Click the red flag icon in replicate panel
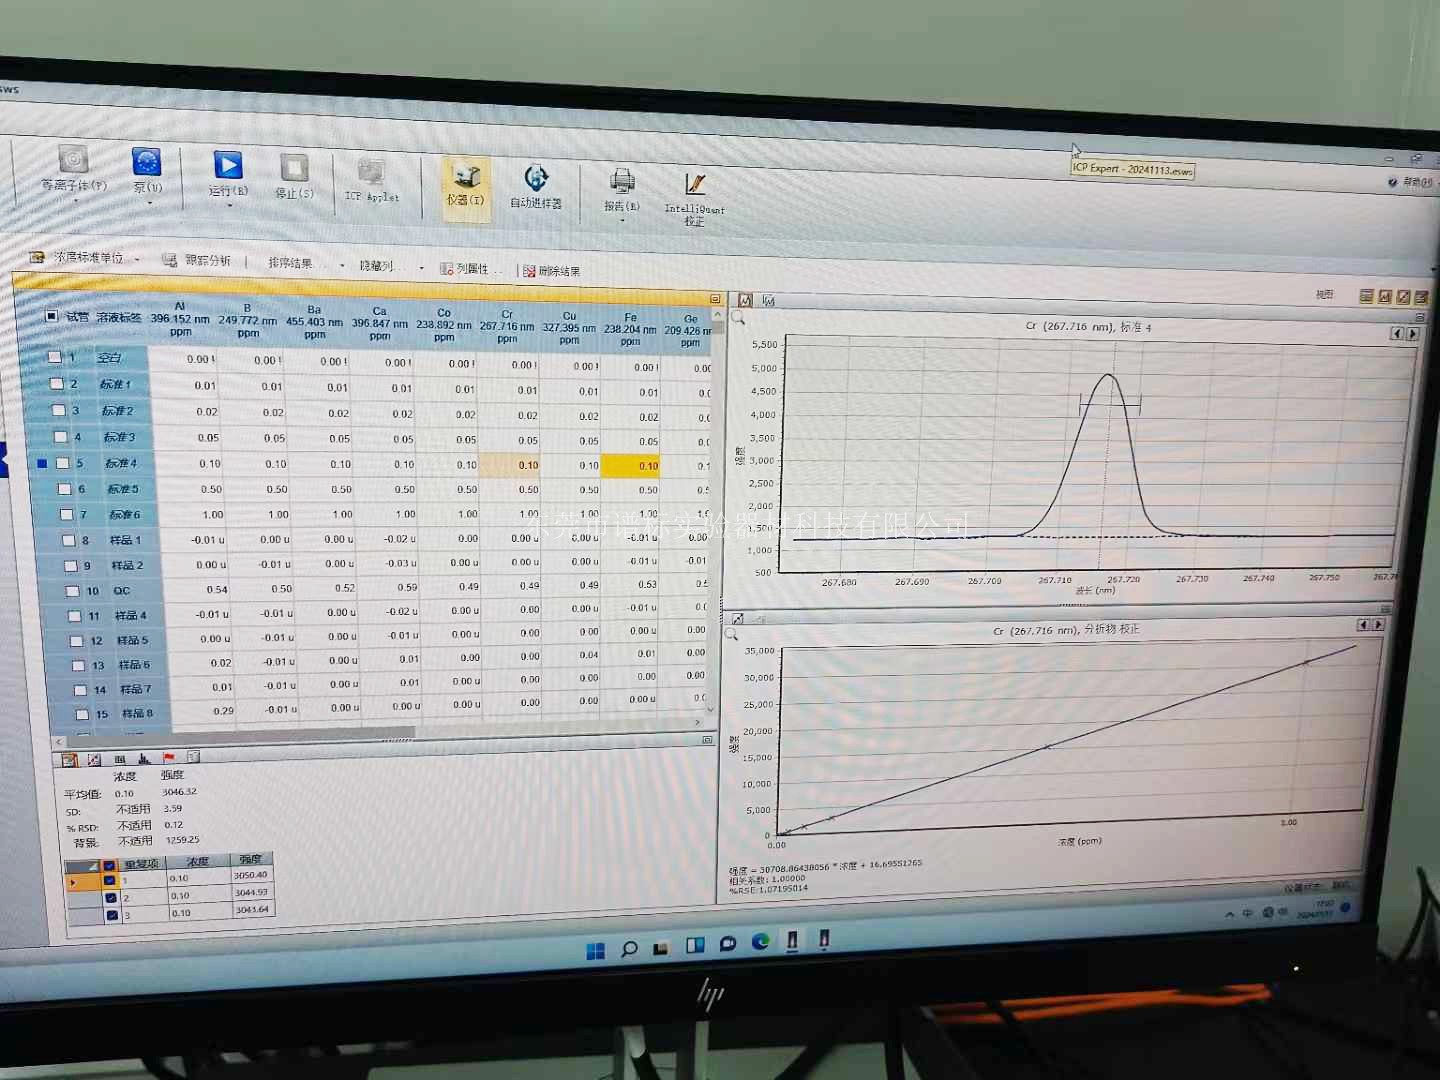Image resolution: width=1440 pixels, height=1080 pixels. tap(169, 758)
